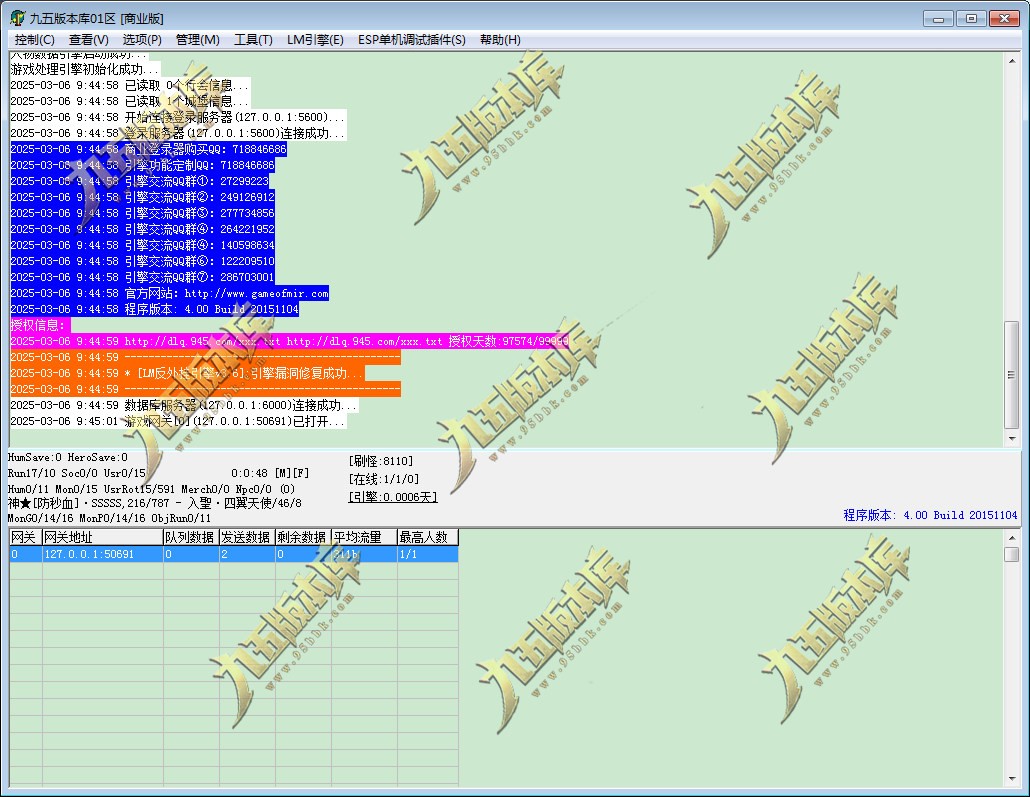Open the 选项(P) menu
Screen dimensions: 1030x797
(142, 40)
